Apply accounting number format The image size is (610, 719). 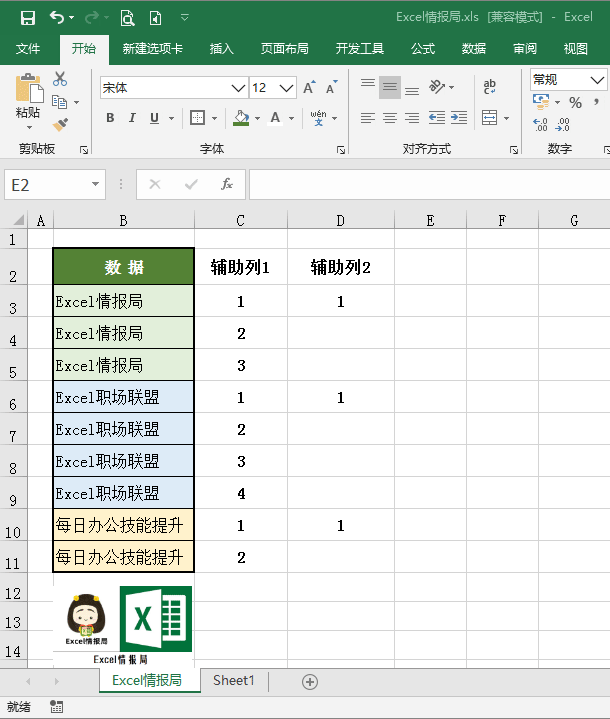point(541,102)
